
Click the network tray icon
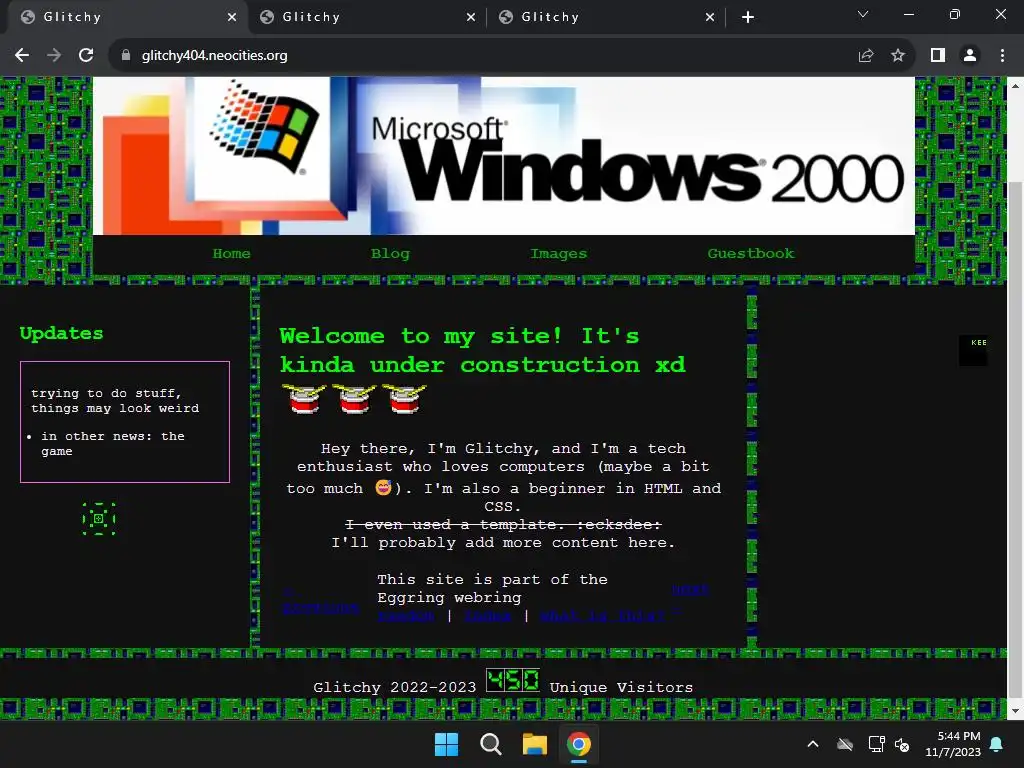[876, 744]
